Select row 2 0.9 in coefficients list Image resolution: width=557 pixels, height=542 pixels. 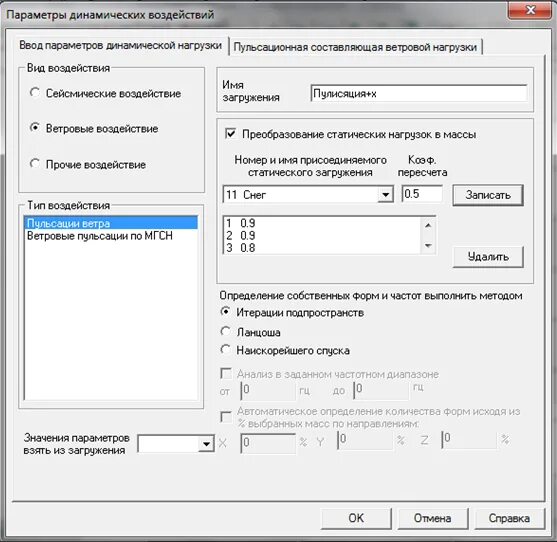322,235
